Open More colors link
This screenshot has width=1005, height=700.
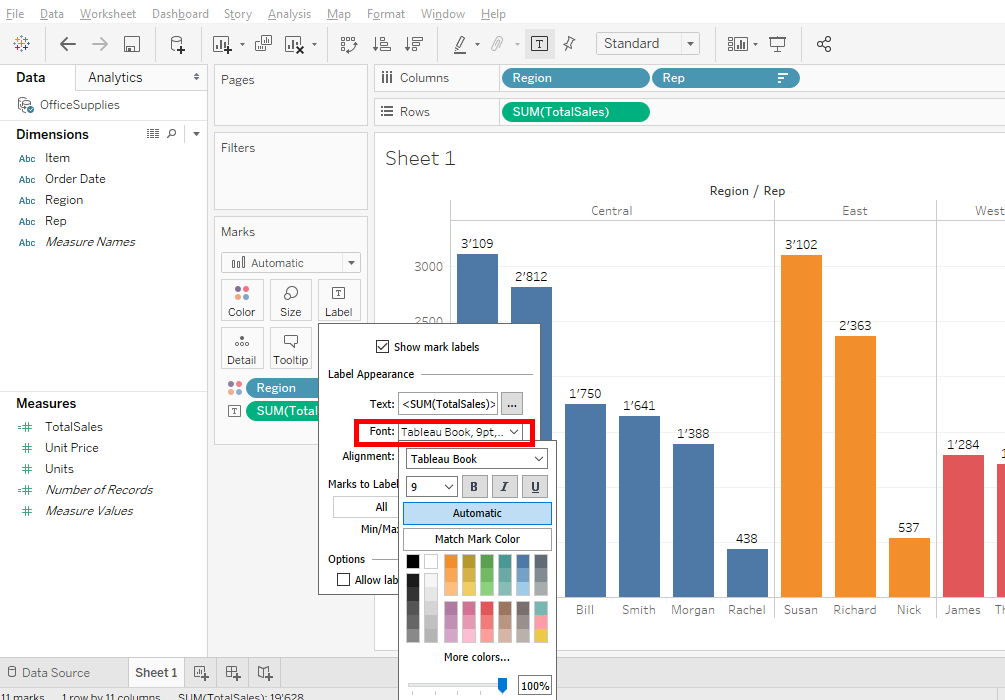click(x=477, y=657)
